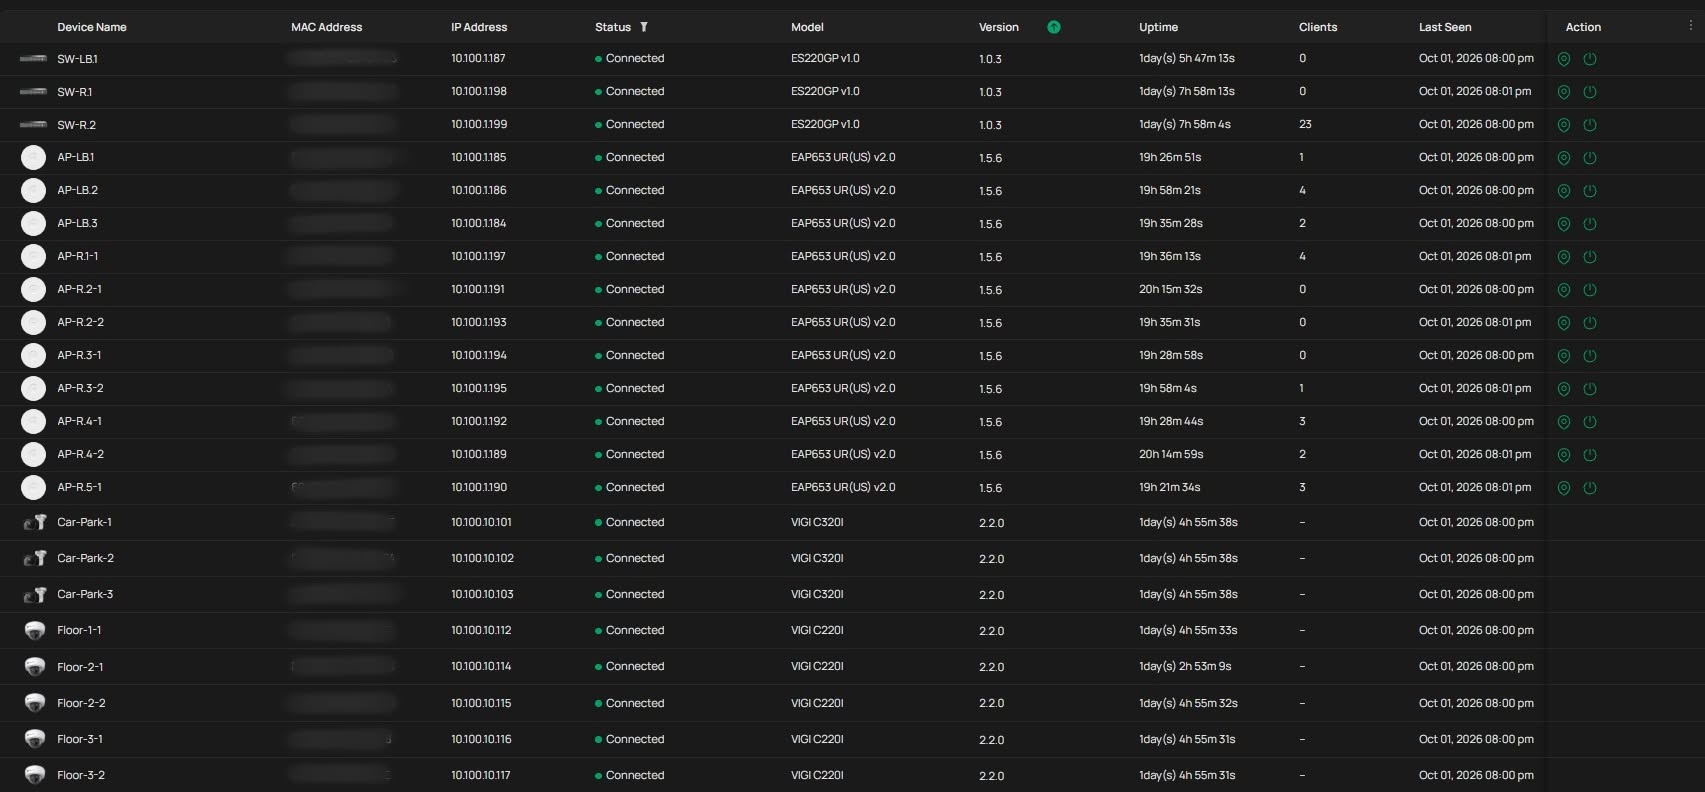Locate access point AP-R.5-1
This screenshot has width=1705, height=792.
pos(1564,488)
